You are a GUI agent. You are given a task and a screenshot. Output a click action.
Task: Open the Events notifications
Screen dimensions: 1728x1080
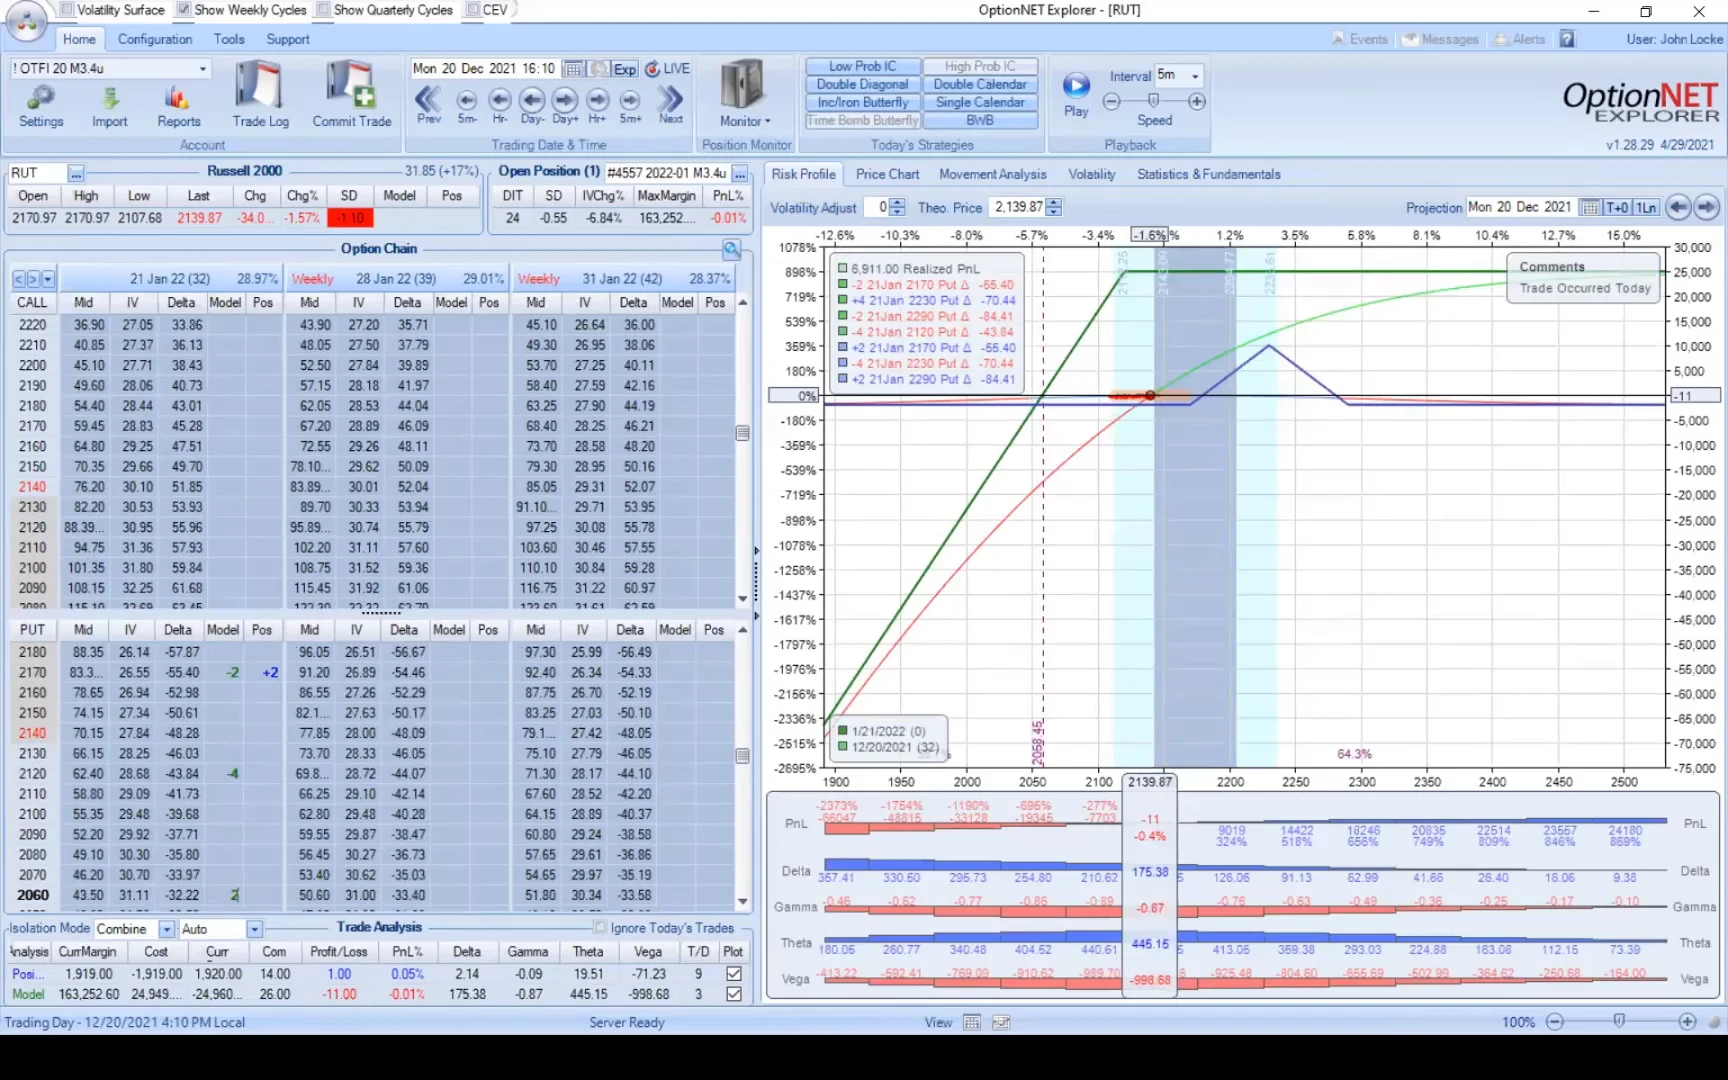(1360, 39)
